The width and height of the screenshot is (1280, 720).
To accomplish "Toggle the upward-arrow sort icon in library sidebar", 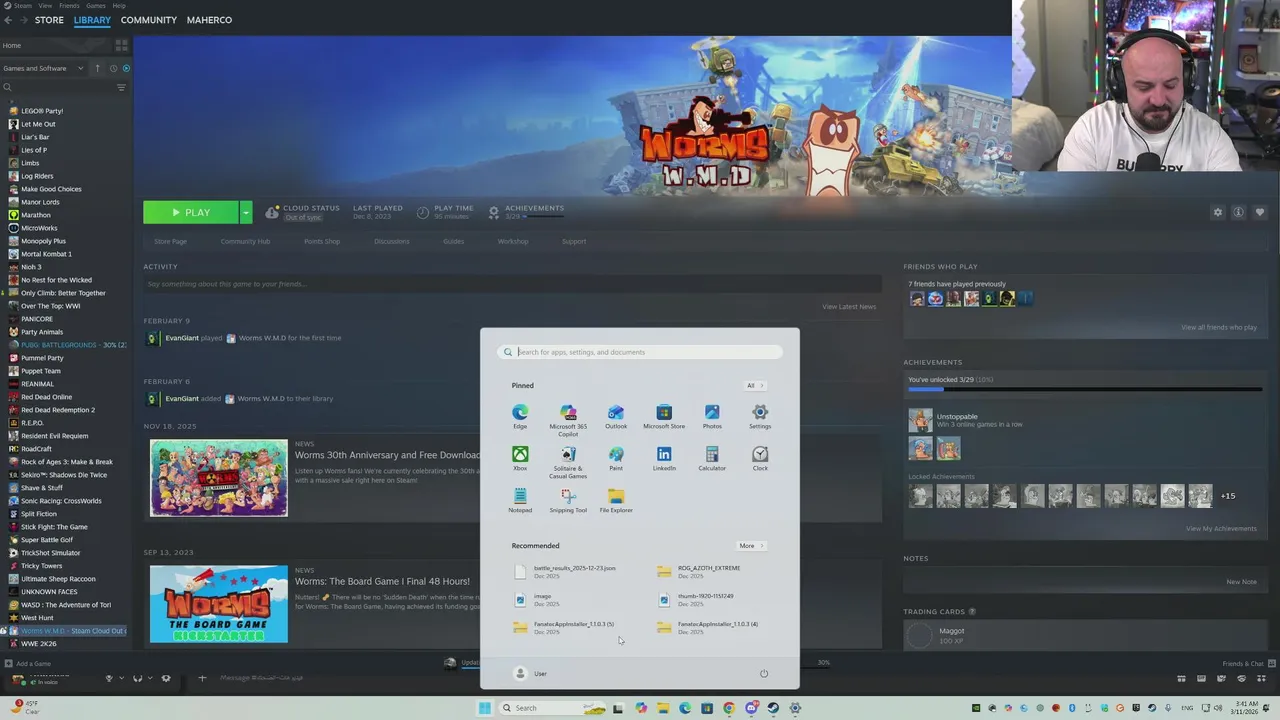I will (97, 68).
